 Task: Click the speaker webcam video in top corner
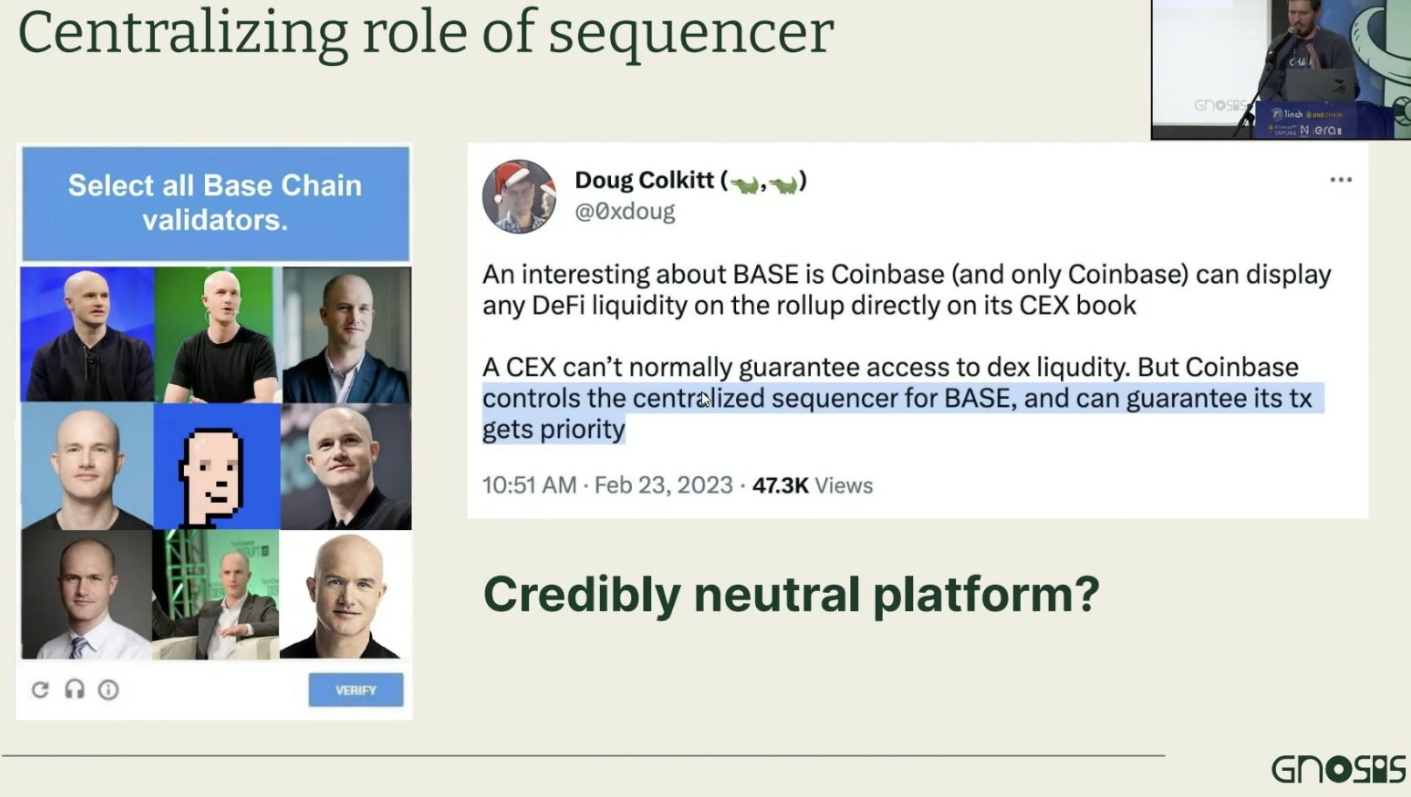point(1281,69)
